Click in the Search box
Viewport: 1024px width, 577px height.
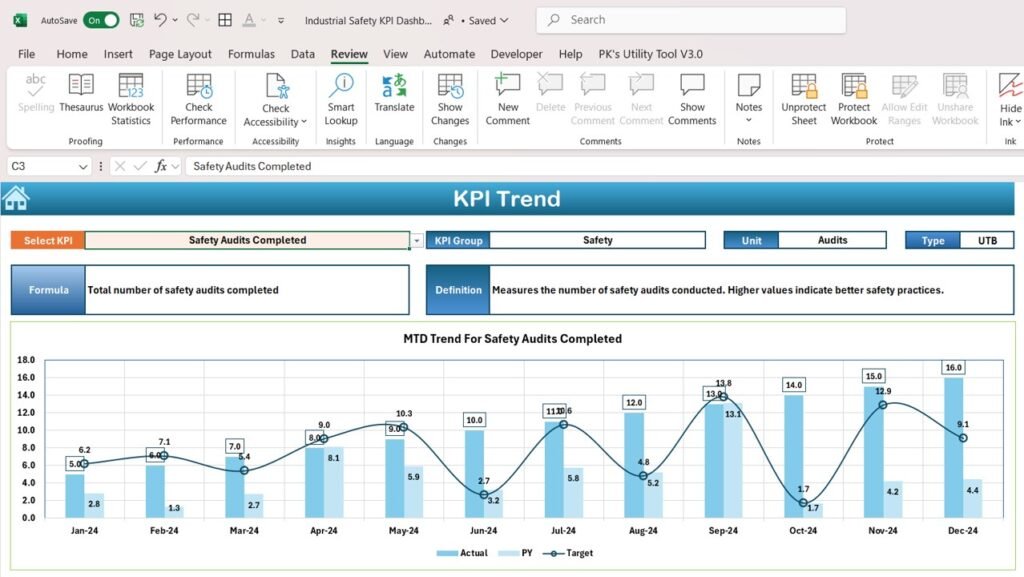pyautogui.click(x=691, y=20)
